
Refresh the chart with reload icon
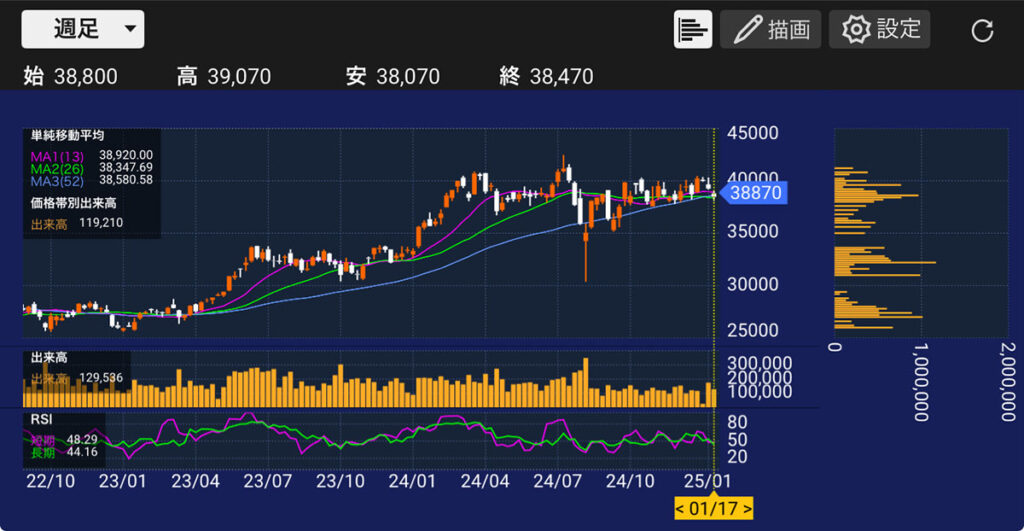[982, 31]
